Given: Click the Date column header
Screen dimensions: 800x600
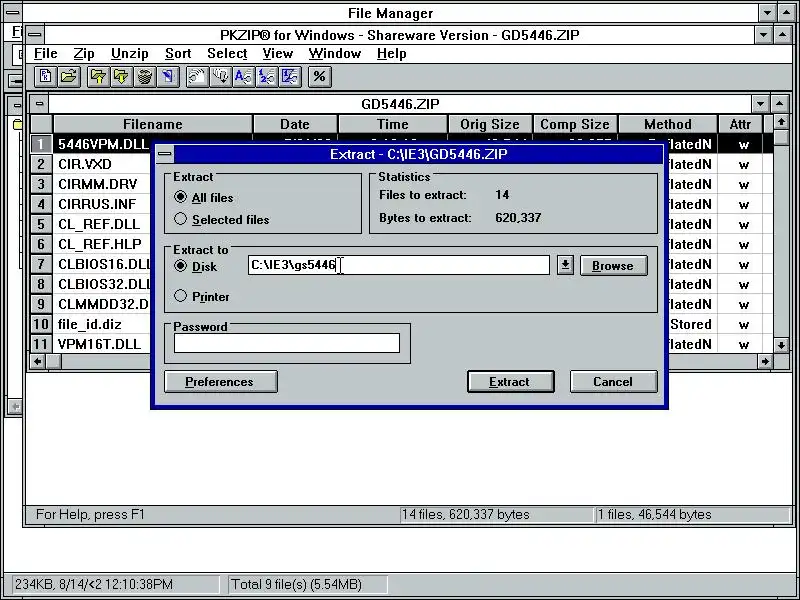Looking at the screenshot, I should 294,124.
